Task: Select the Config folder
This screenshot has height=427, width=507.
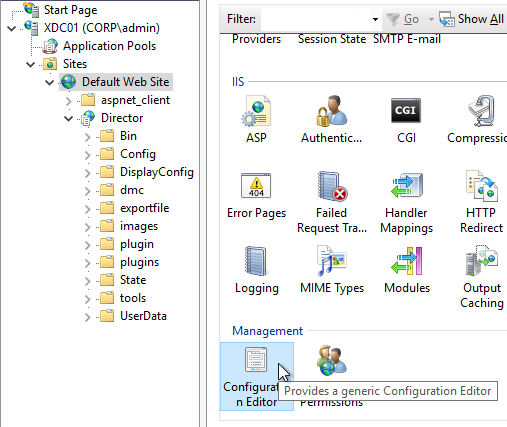Action: [138, 154]
